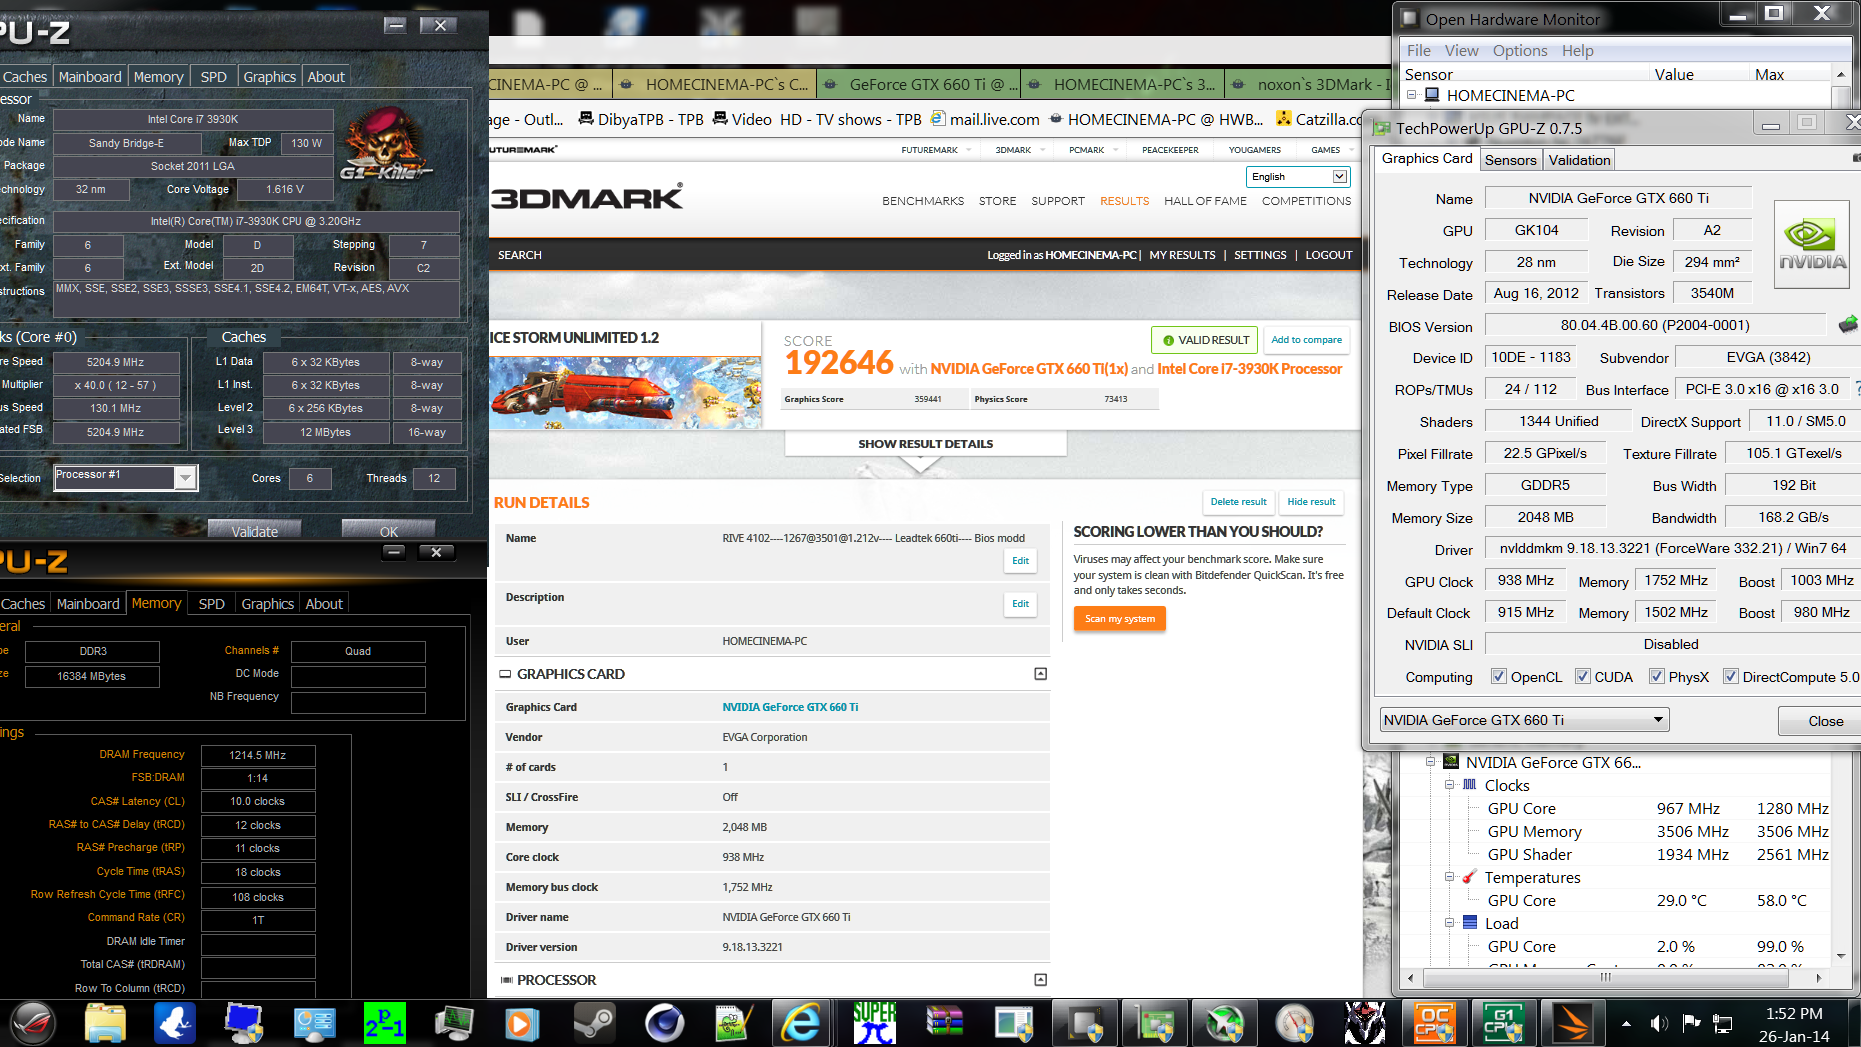
Task: Click the green Valid Result badge icon
Action: coord(1168,340)
